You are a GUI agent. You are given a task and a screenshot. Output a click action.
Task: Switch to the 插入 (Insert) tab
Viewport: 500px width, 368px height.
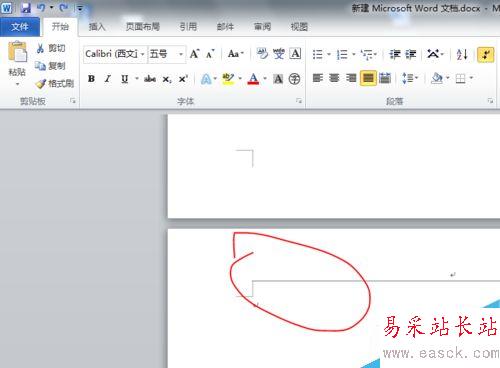97,26
